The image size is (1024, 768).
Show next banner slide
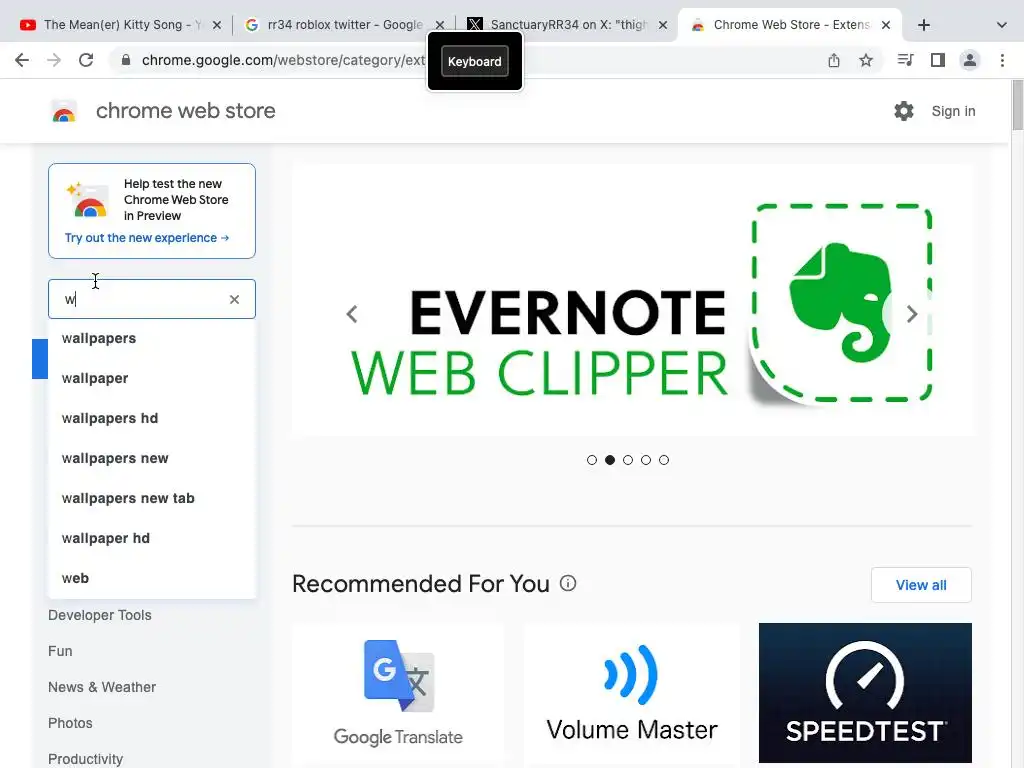(x=912, y=314)
